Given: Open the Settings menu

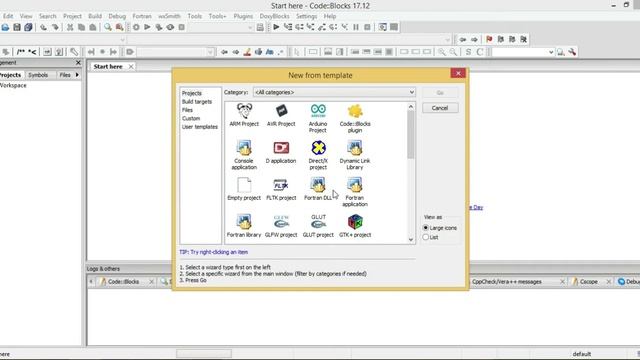Looking at the screenshot, I should (307, 16).
